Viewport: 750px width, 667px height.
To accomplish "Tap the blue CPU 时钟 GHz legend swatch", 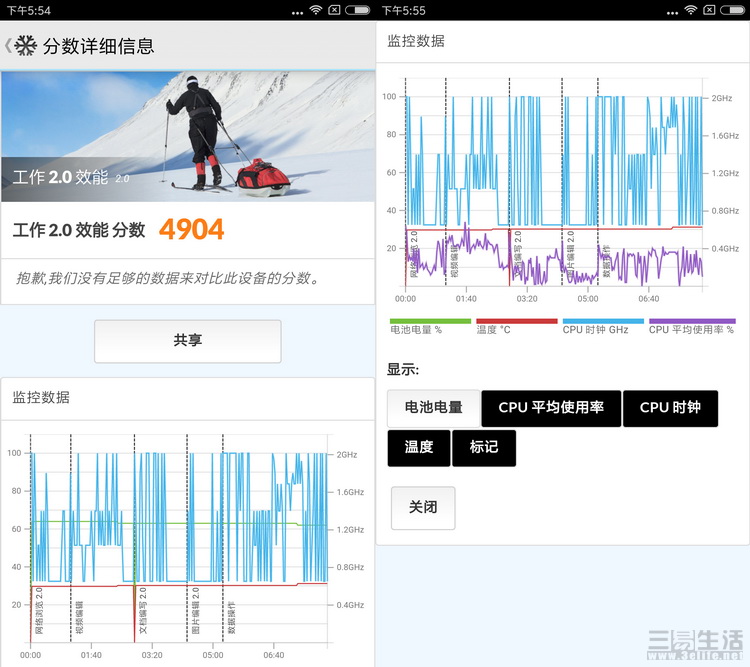I will (x=603, y=321).
